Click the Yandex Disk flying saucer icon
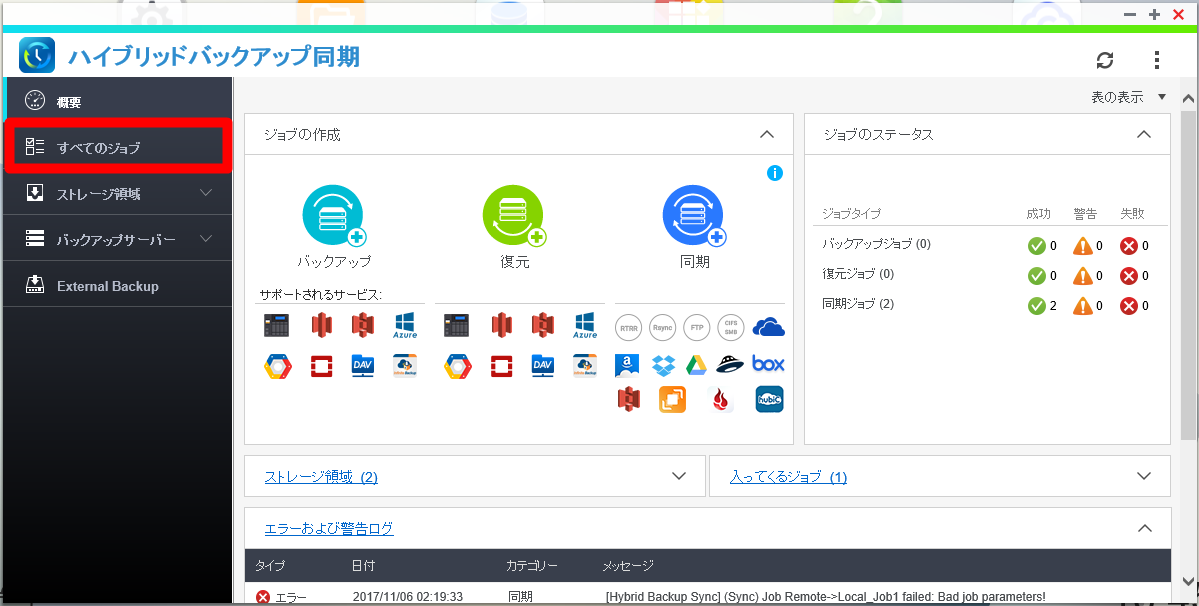The width and height of the screenshot is (1199, 606). [730, 365]
